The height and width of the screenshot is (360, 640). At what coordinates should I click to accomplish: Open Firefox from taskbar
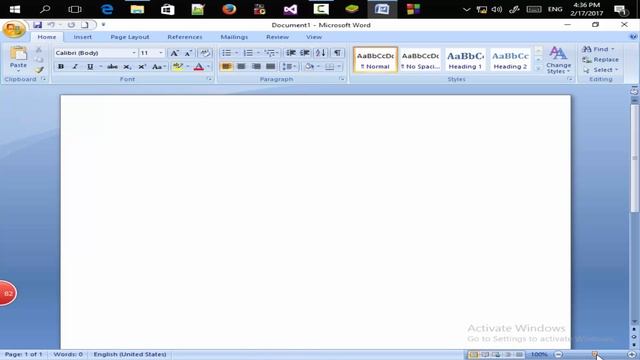[x=229, y=9]
